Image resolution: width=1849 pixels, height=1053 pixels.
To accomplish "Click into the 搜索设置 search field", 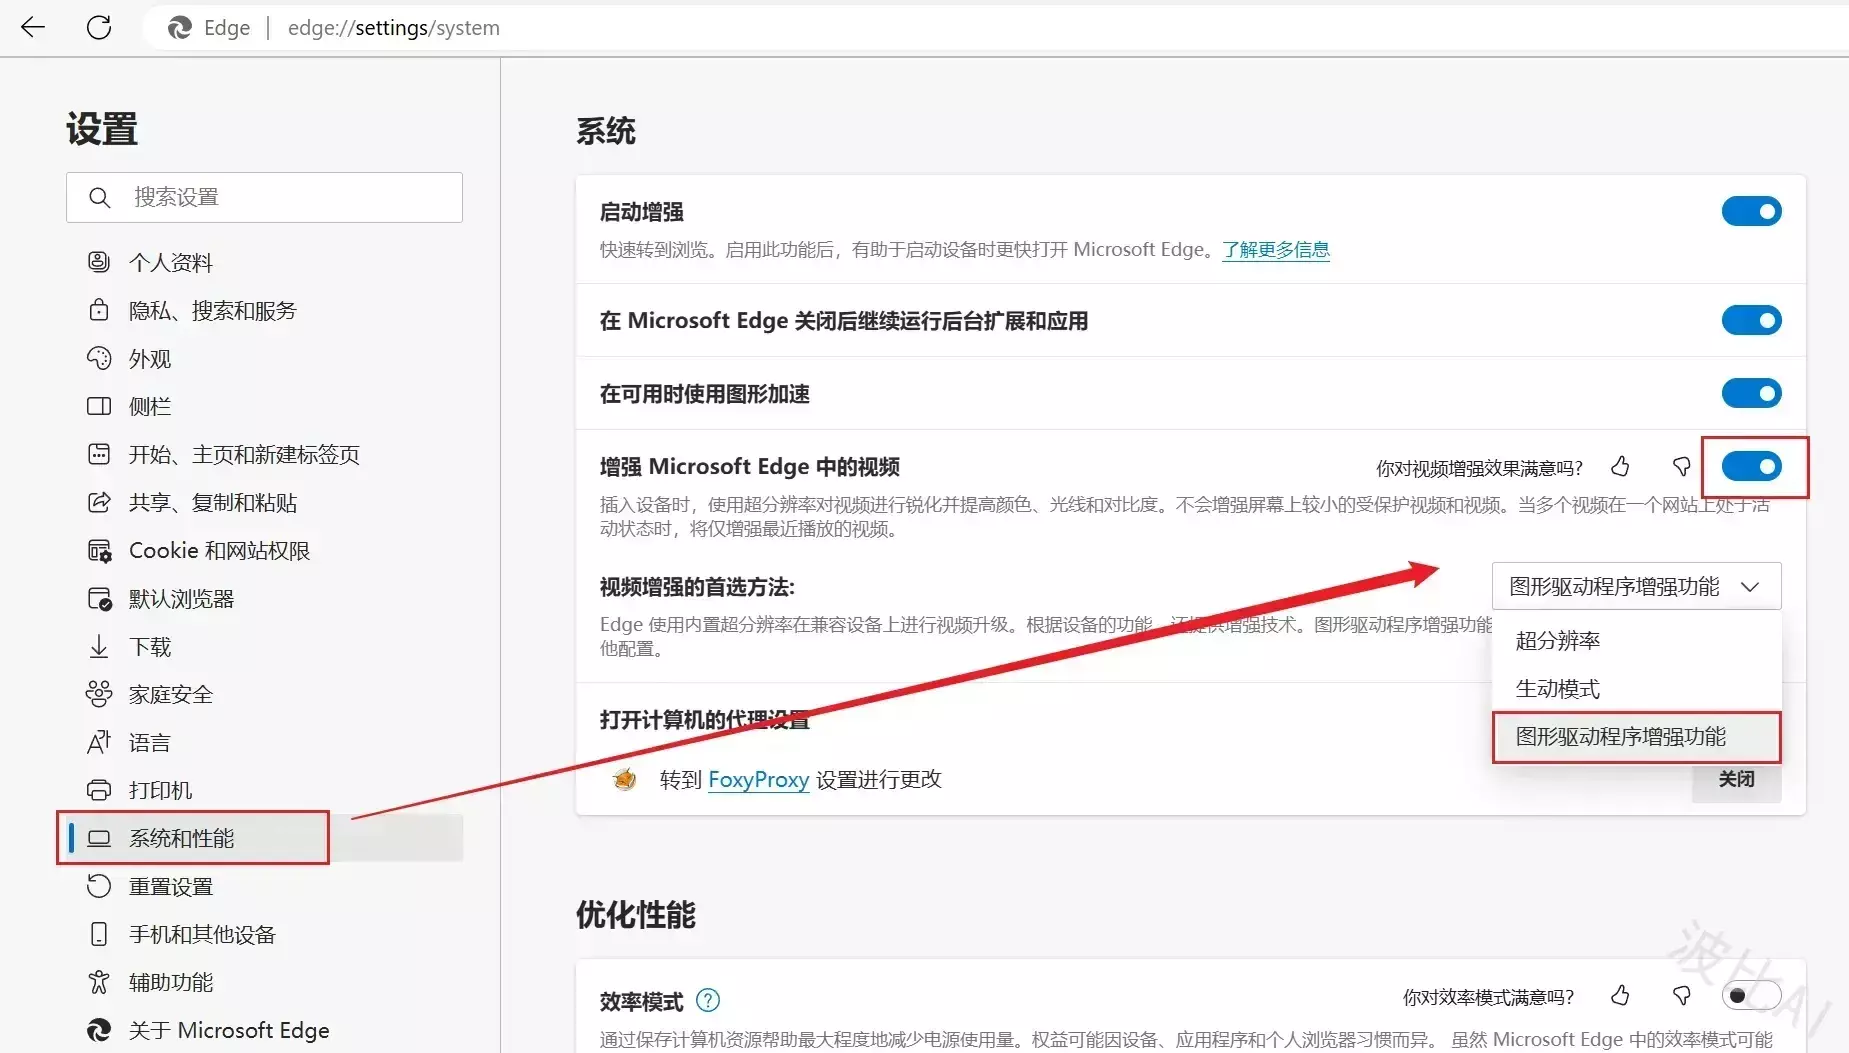I will pyautogui.click(x=264, y=197).
